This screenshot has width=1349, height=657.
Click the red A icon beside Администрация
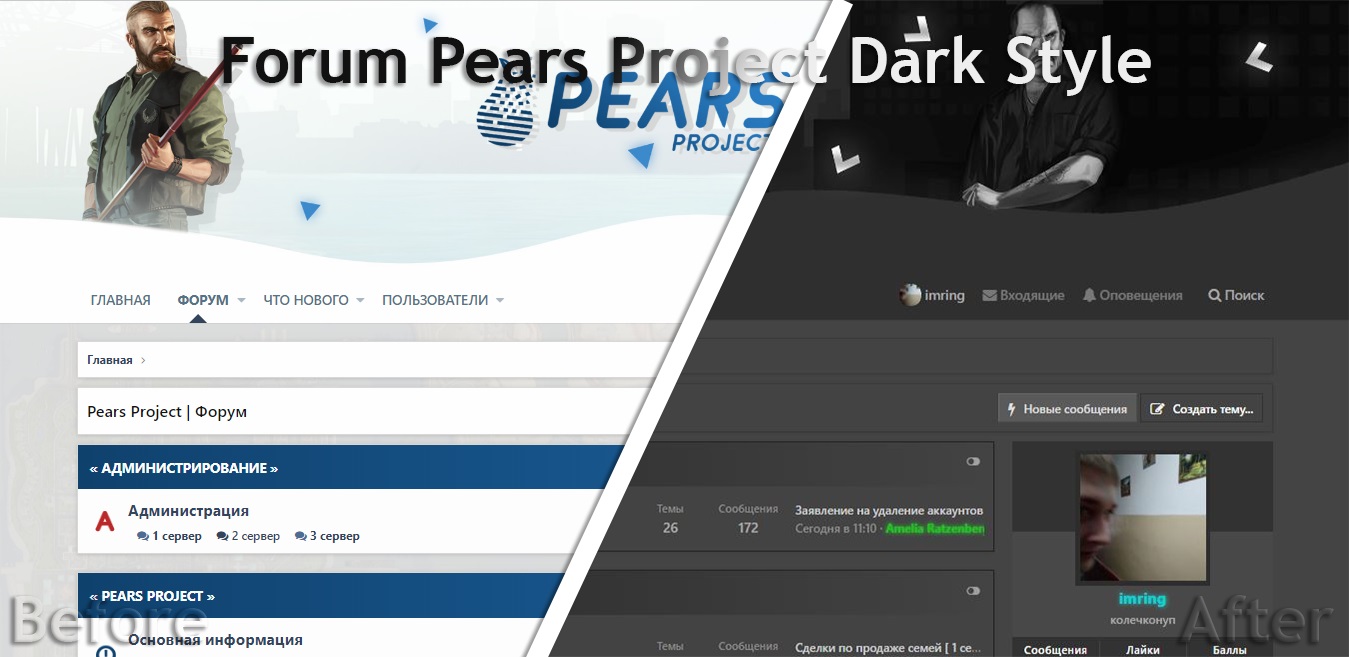[x=105, y=521]
